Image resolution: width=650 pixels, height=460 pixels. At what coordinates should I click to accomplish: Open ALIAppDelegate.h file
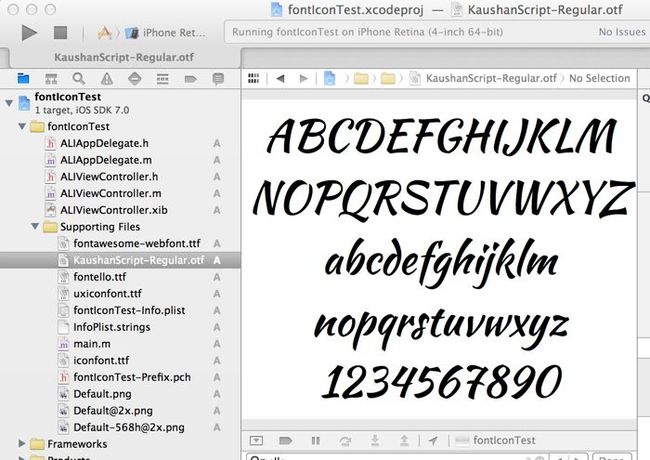104,143
